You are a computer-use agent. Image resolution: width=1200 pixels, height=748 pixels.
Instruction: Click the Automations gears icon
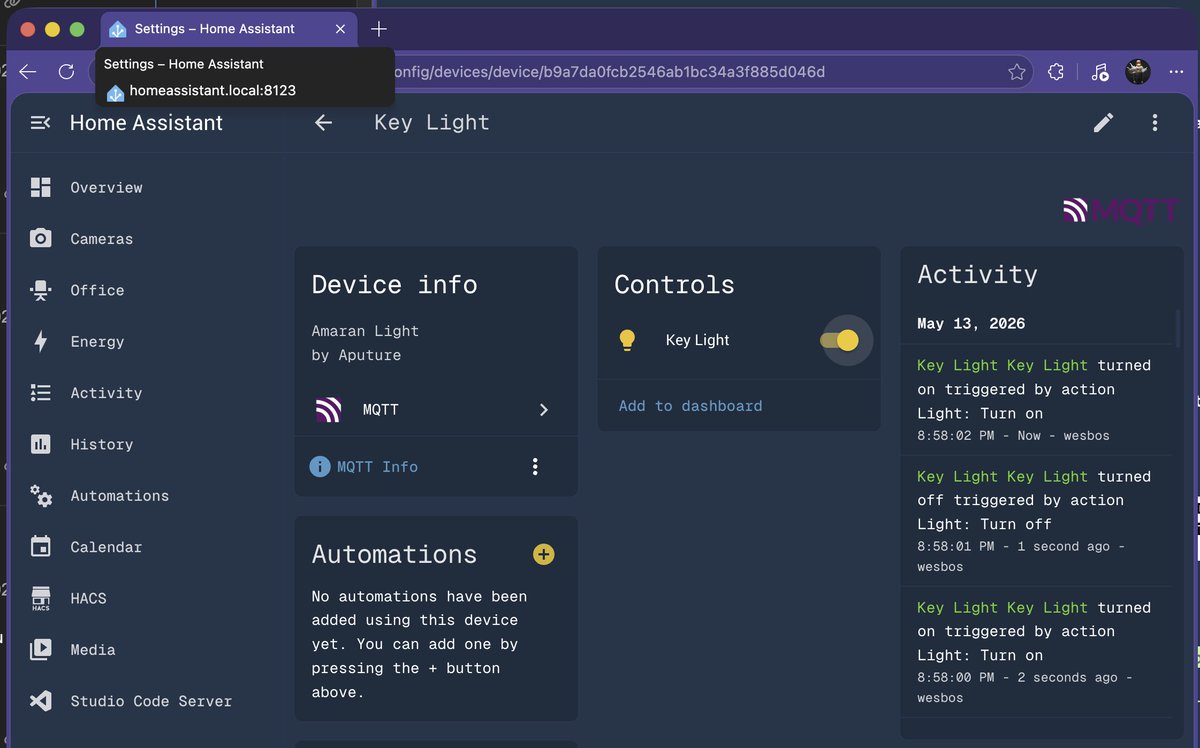(x=40, y=496)
